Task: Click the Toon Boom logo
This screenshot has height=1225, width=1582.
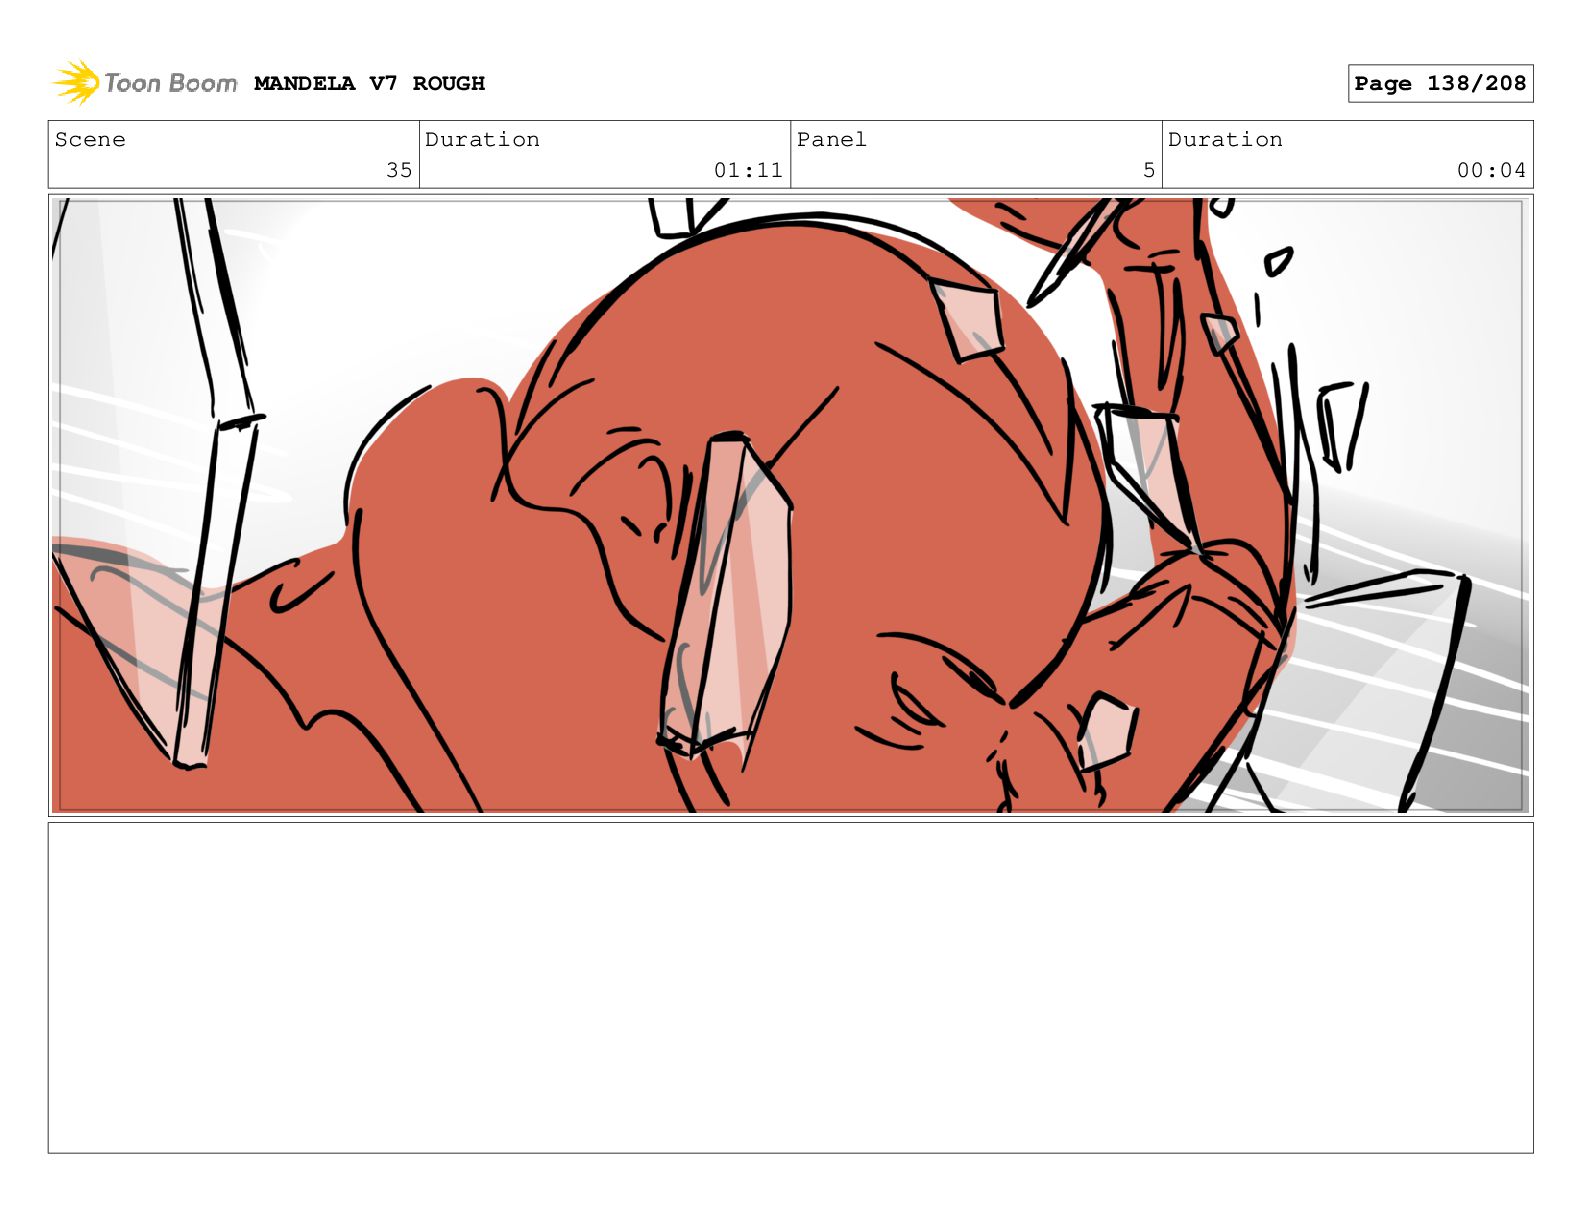Action: click(x=145, y=83)
